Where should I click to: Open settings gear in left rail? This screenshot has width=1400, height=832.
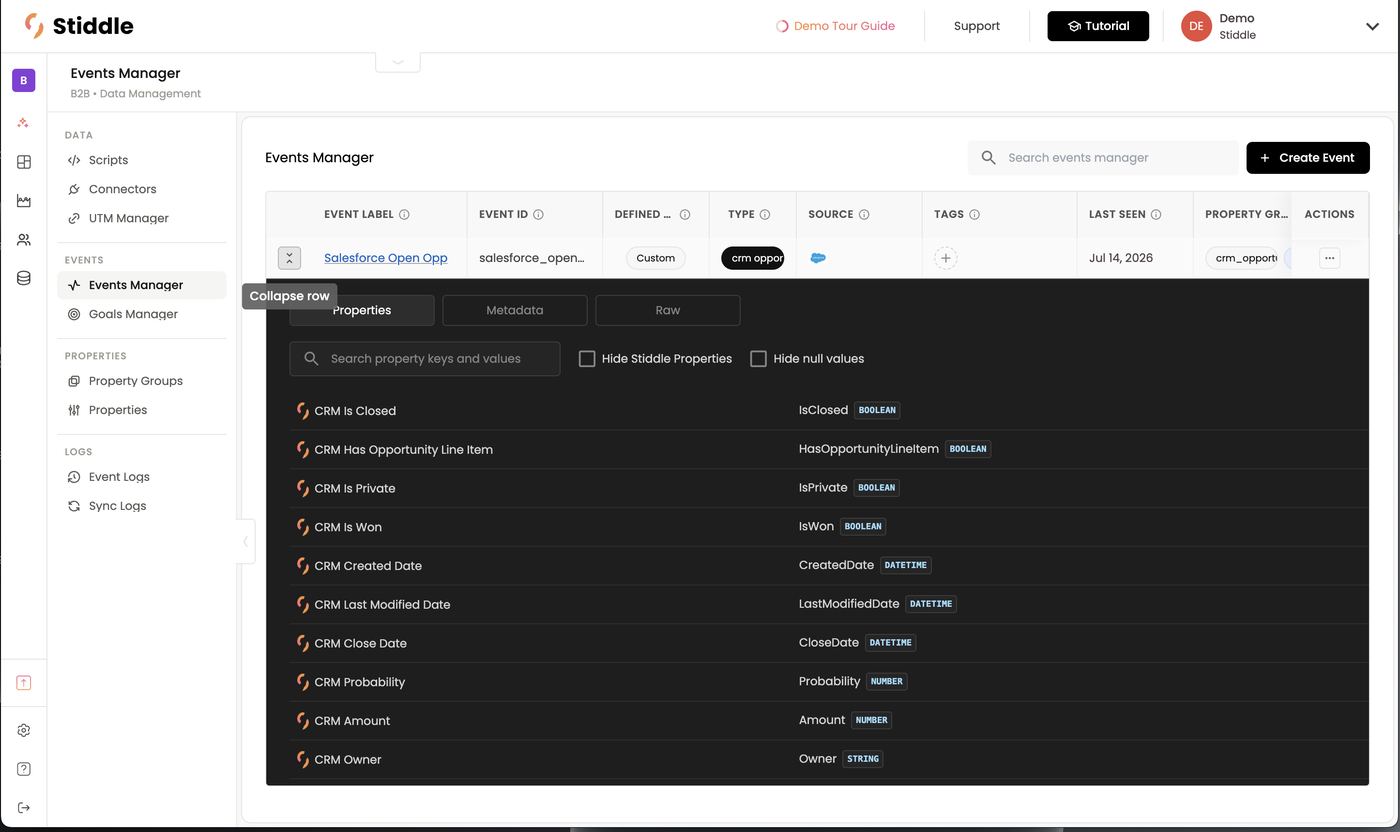coord(24,730)
